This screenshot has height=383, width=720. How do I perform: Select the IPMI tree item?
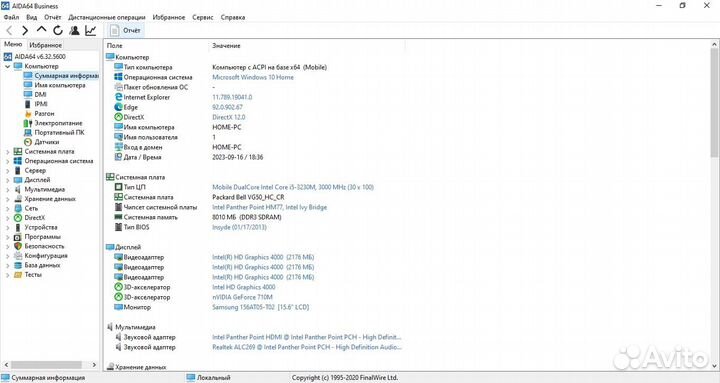point(41,104)
